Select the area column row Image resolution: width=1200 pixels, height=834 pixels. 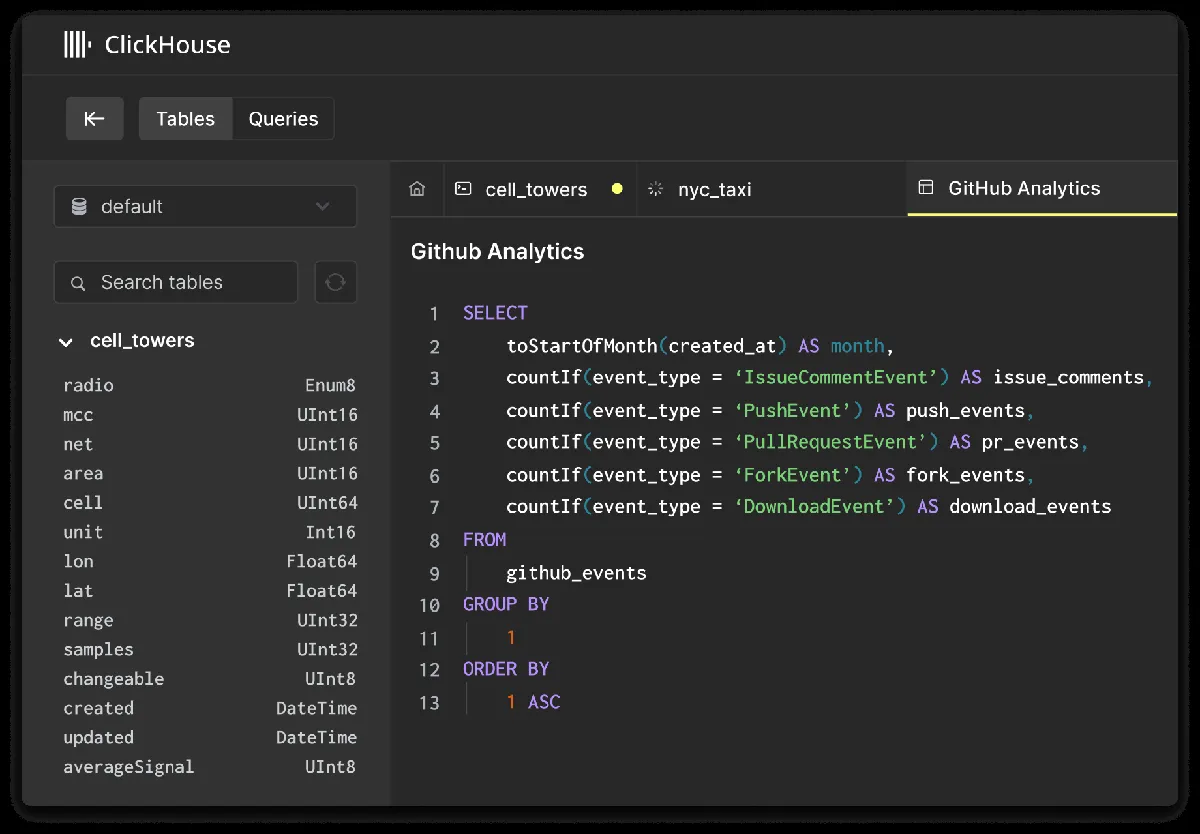tap(210, 474)
